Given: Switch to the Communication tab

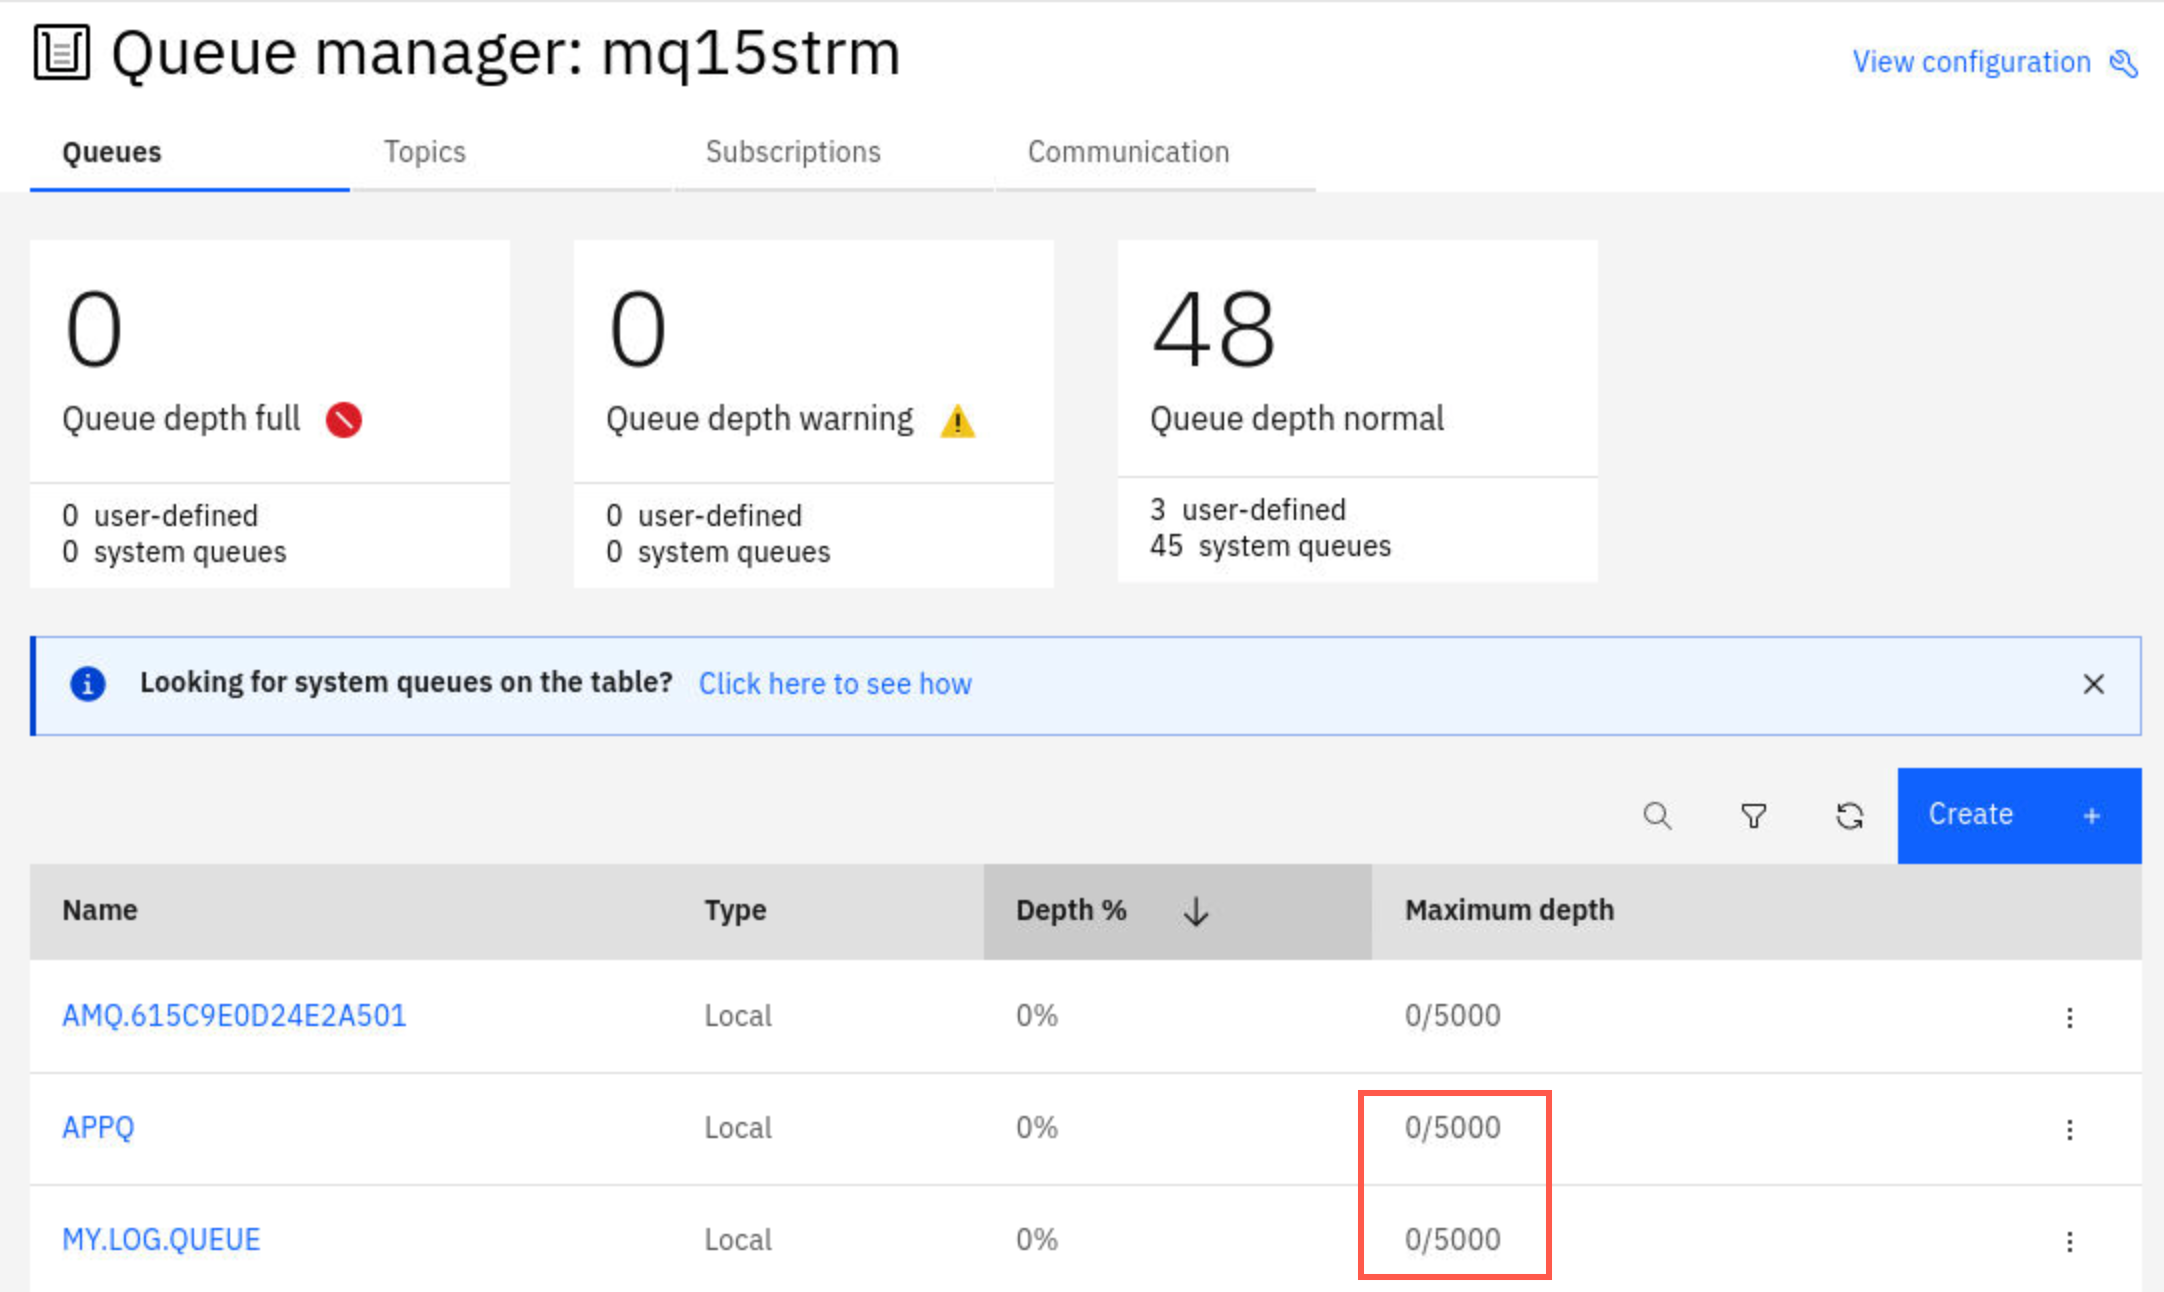Looking at the screenshot, I should tap(1156, 152).
